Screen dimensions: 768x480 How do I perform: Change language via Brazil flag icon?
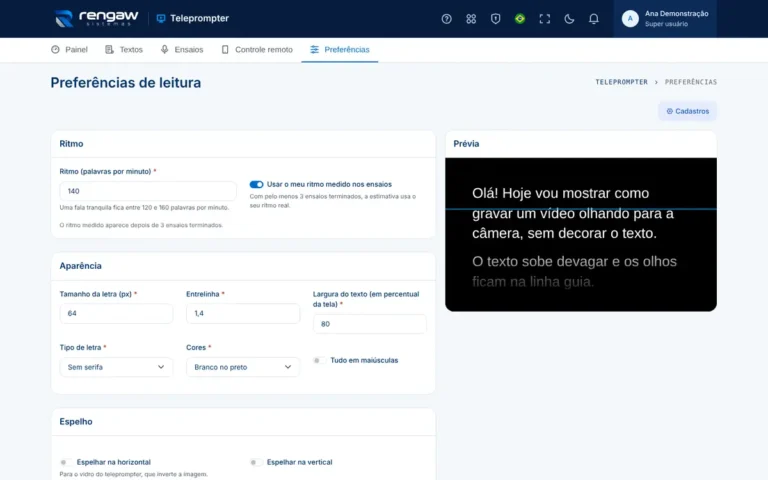pos(520,19)
